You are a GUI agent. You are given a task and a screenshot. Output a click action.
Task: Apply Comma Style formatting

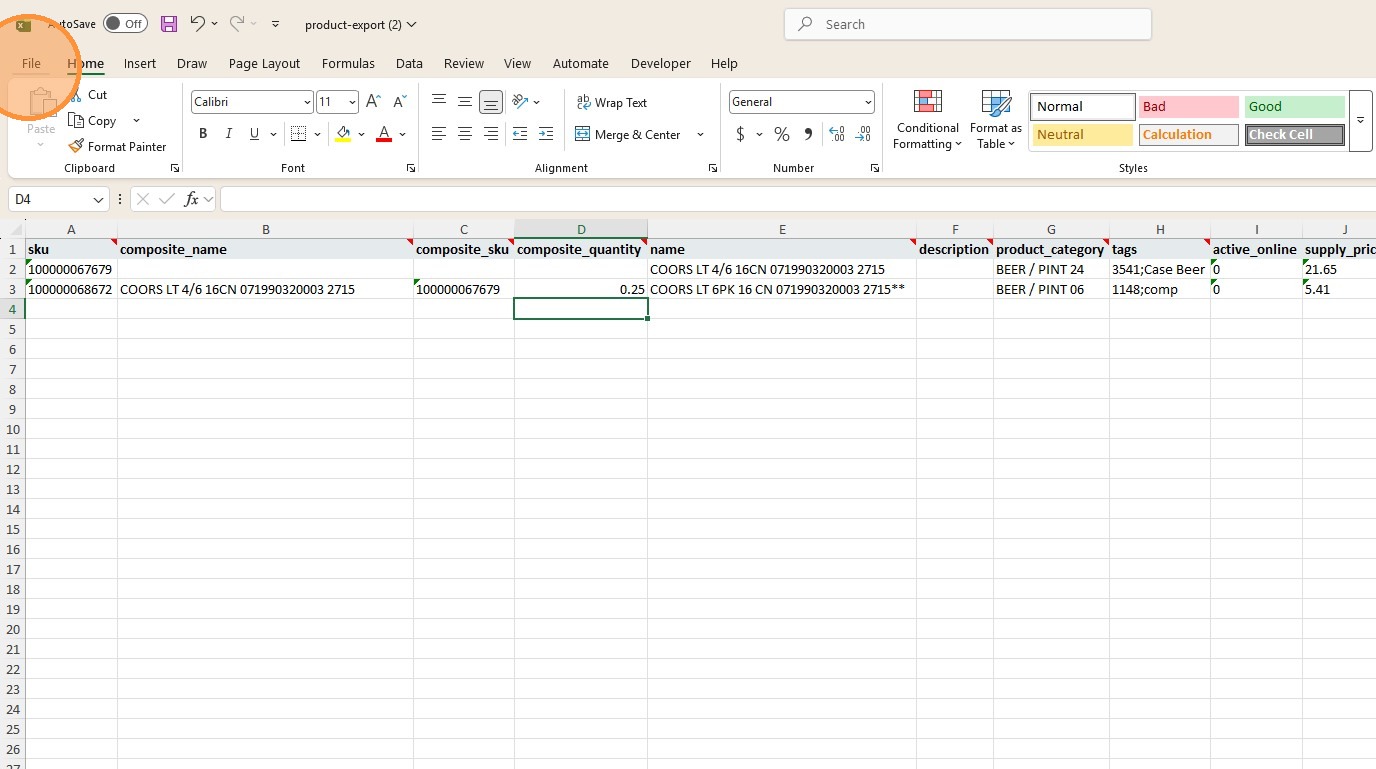coord(808,134)
